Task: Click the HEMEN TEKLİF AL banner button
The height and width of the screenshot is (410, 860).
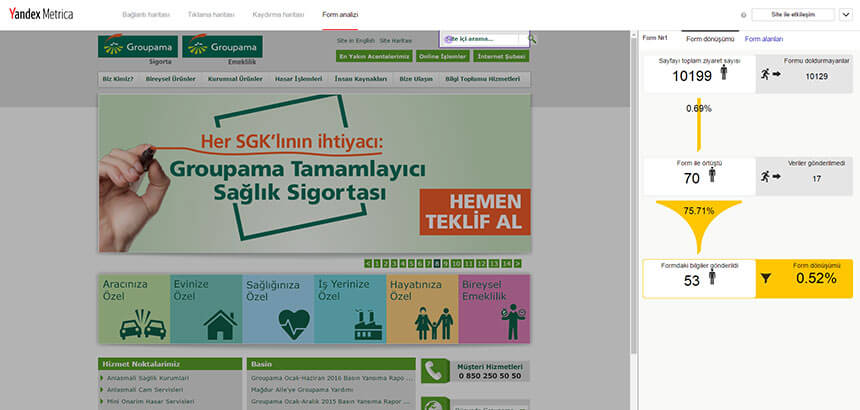Action: tap(475, 212)
